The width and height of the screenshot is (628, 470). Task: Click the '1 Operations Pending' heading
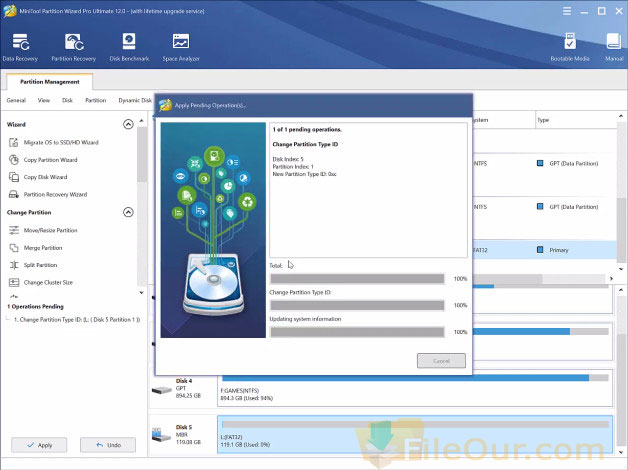[x=35, y=306]
